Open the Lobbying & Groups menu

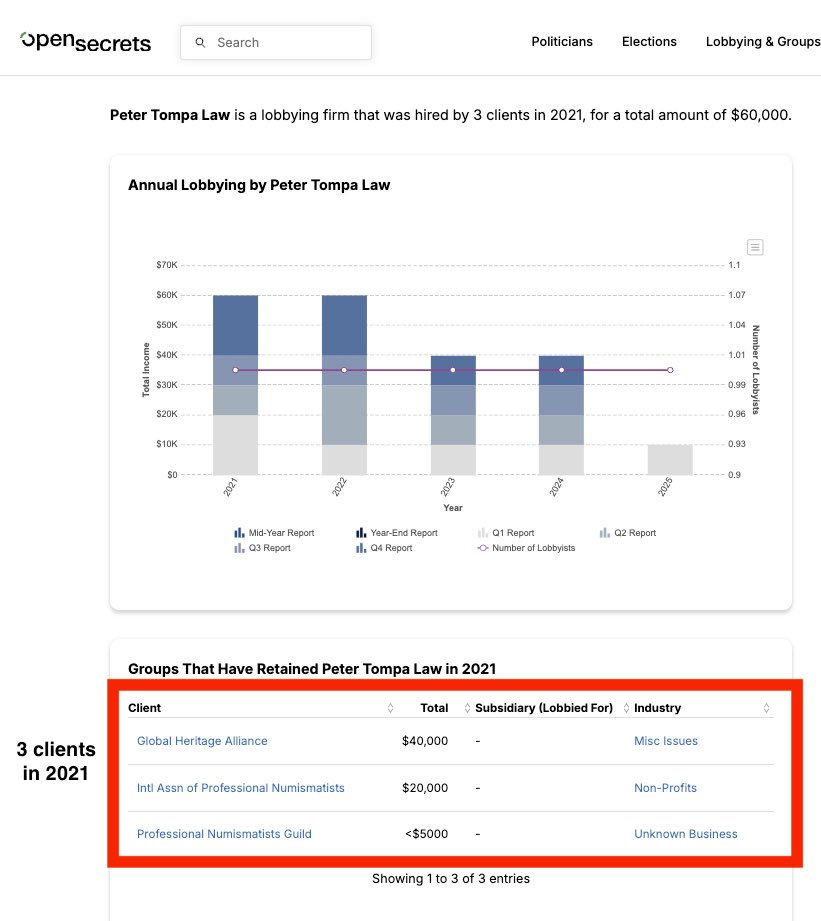(763, 42)
